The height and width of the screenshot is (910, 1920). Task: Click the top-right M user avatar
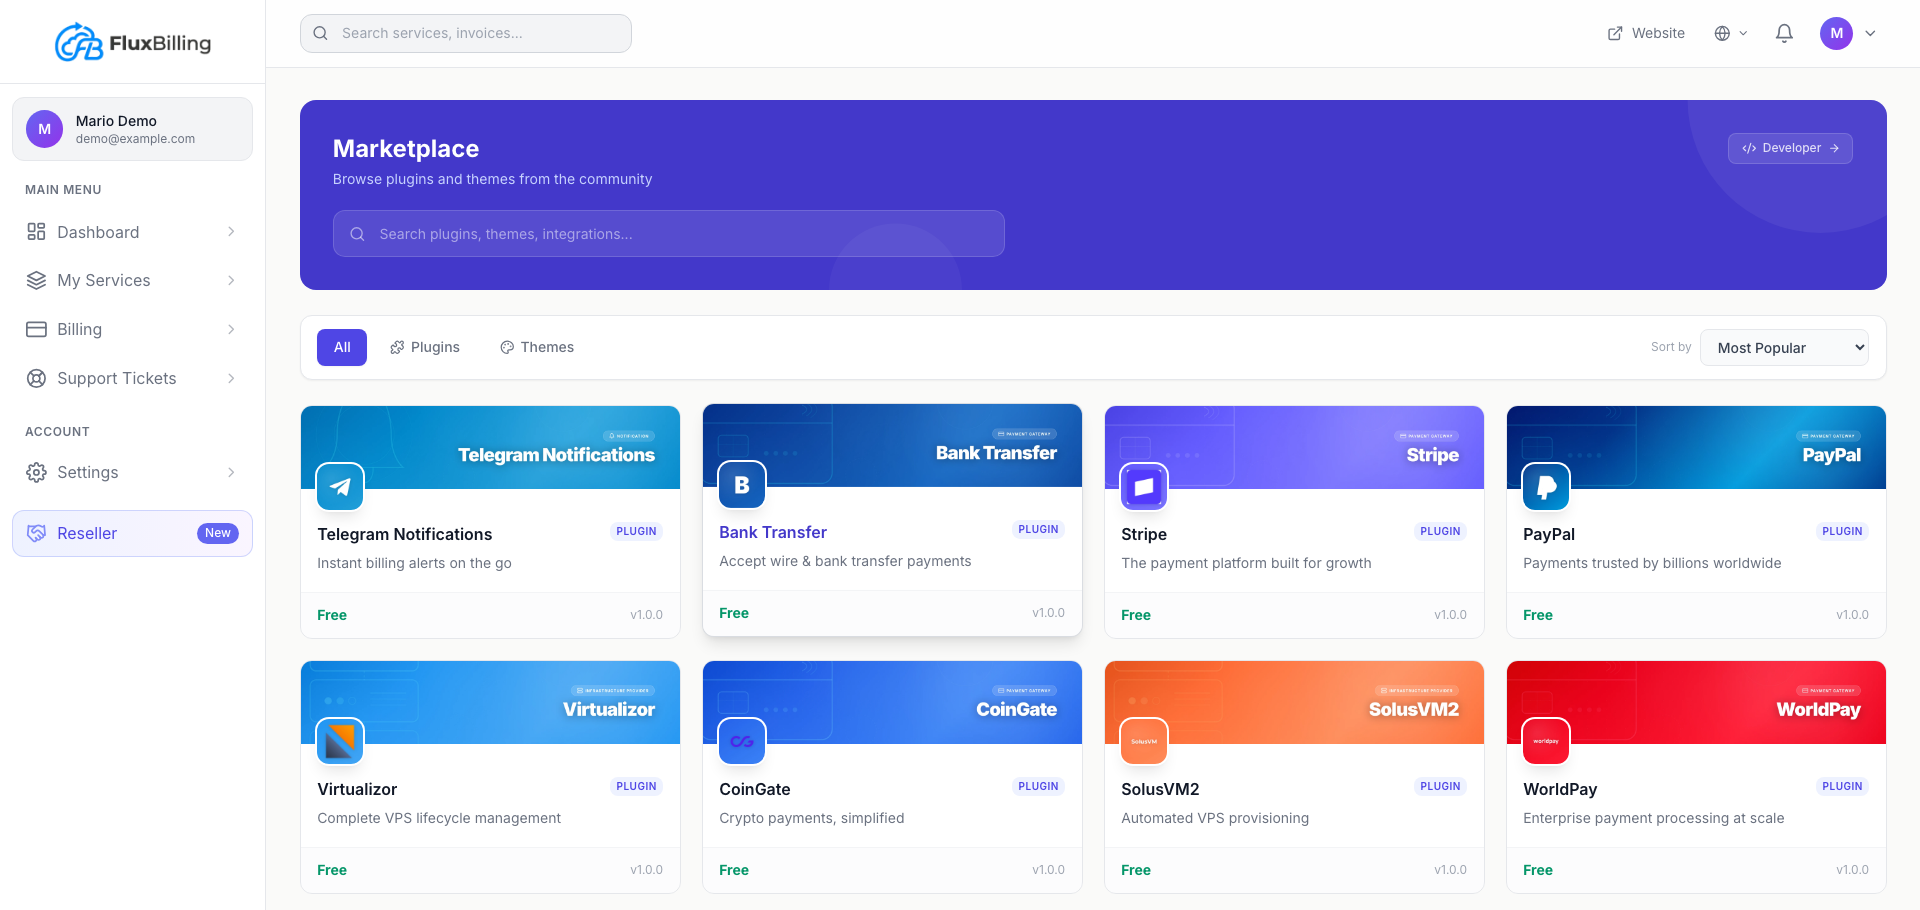(x=1836, y=33)
